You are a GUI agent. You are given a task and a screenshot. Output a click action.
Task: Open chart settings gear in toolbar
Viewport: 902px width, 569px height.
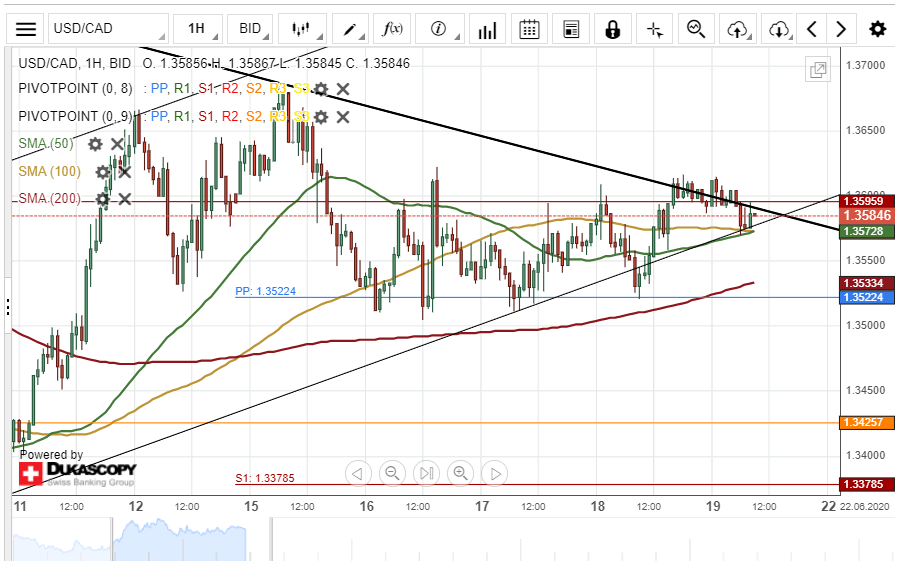click(877, 29)
